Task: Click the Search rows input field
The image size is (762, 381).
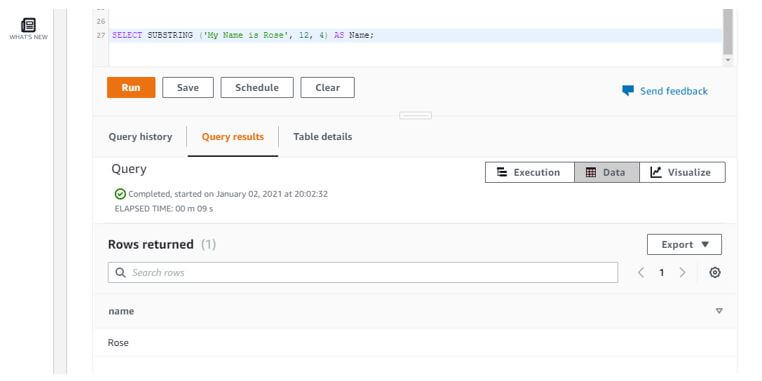Action: coord(363,273)
